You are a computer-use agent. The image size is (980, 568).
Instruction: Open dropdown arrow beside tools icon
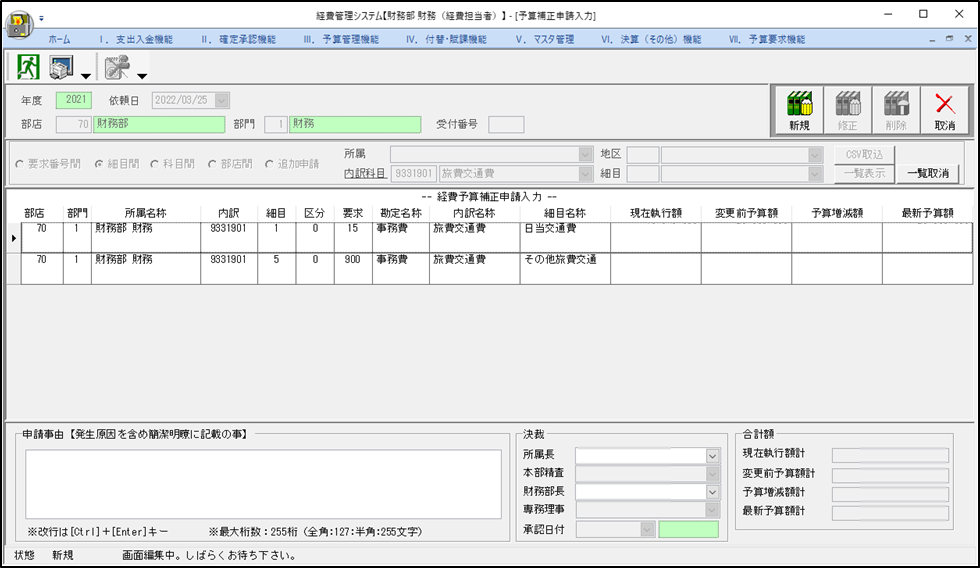tap(142, 76)
